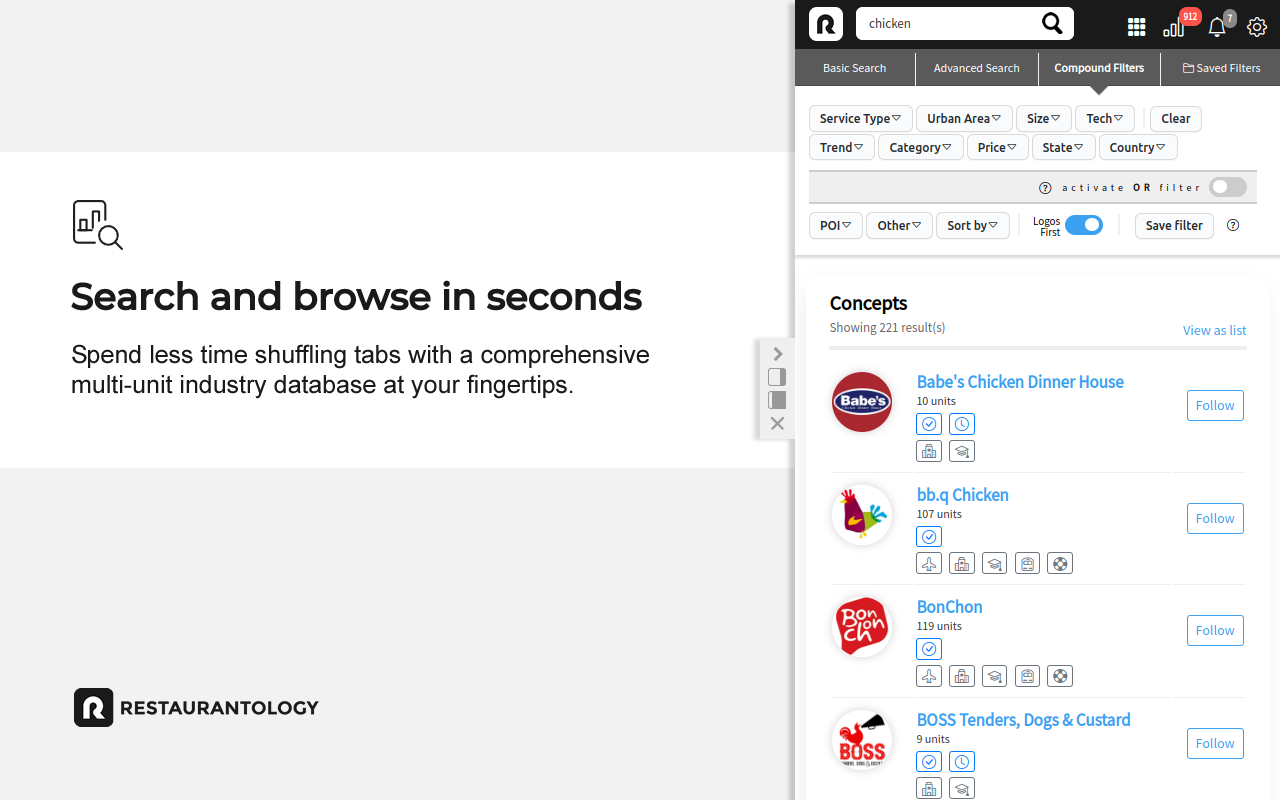Open the Size filter dropdown
Viewport: 1280px width, 800px height.
(x=1044, y=118)
